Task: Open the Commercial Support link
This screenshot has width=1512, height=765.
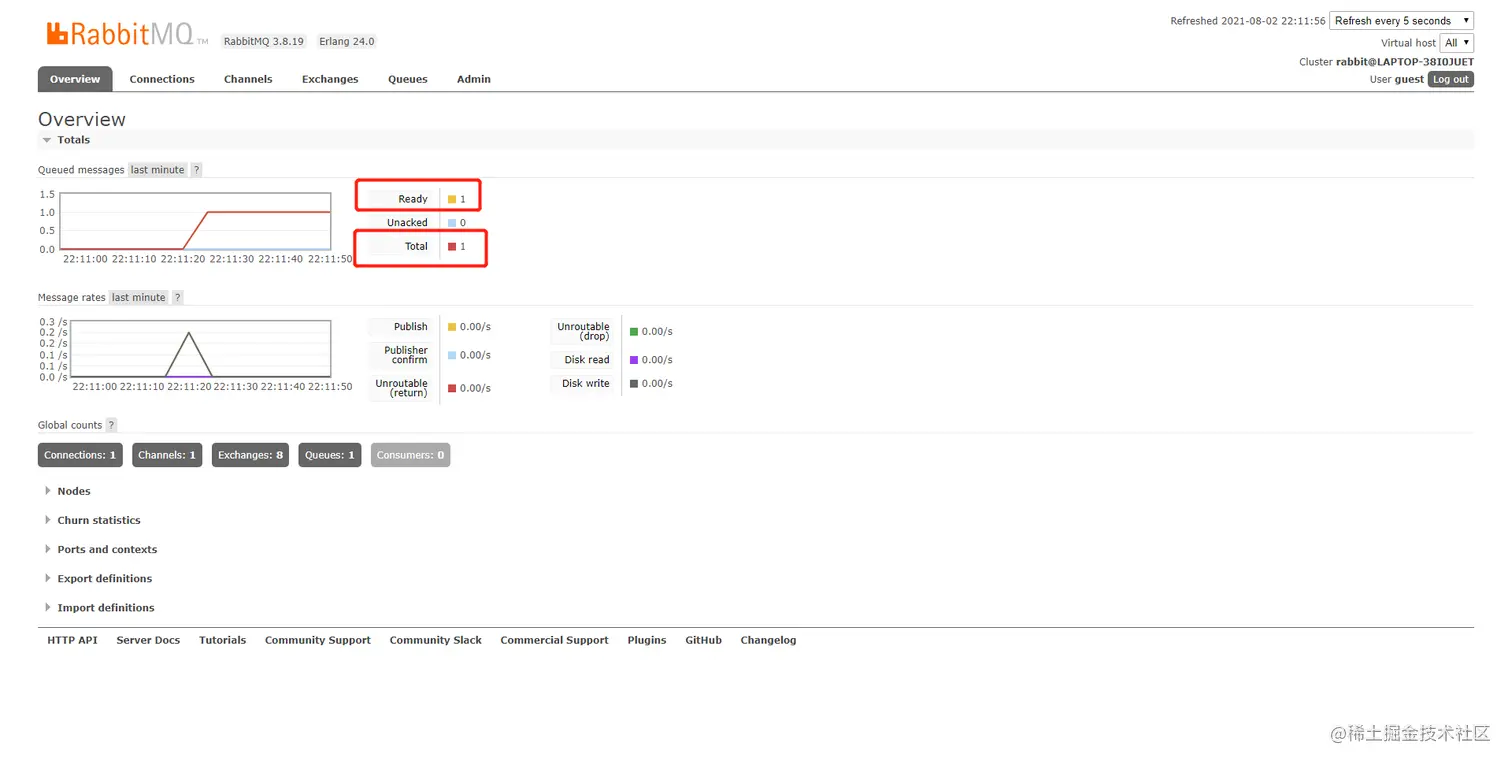Action: click(x=554, y=640)
